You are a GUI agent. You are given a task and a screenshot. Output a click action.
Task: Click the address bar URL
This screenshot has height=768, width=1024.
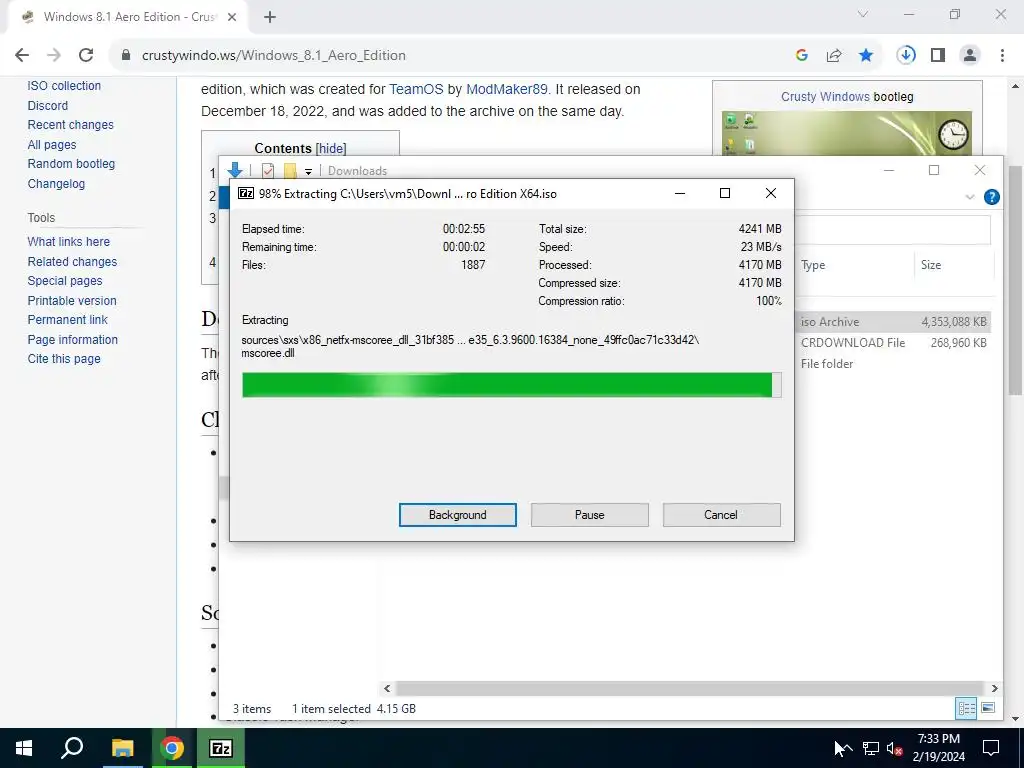[x=274, y=56]
